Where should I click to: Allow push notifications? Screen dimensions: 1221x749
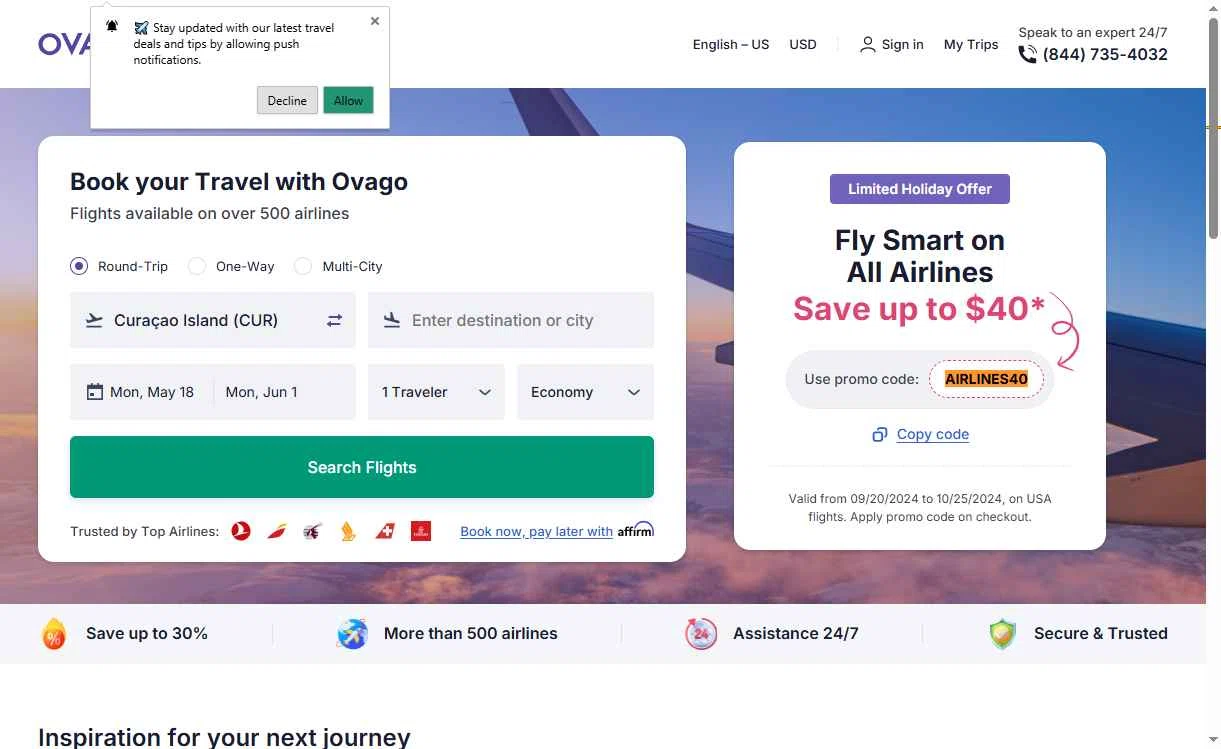coord(348,100)
